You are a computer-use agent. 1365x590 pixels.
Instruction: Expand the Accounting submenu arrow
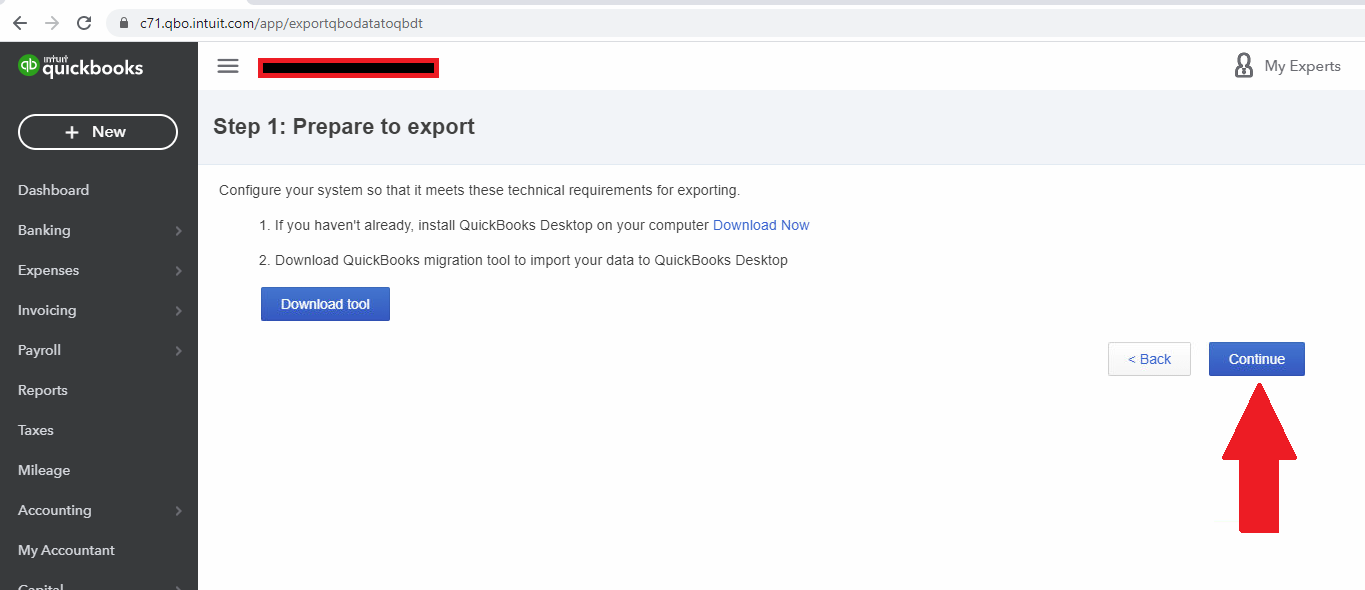179,511
